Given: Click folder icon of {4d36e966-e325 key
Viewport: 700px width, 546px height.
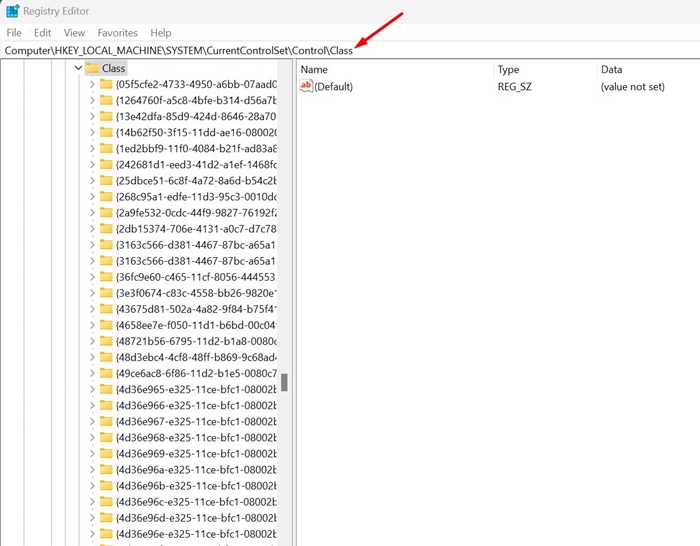Looking at the screenshot, I should click(x=106, y=405).
